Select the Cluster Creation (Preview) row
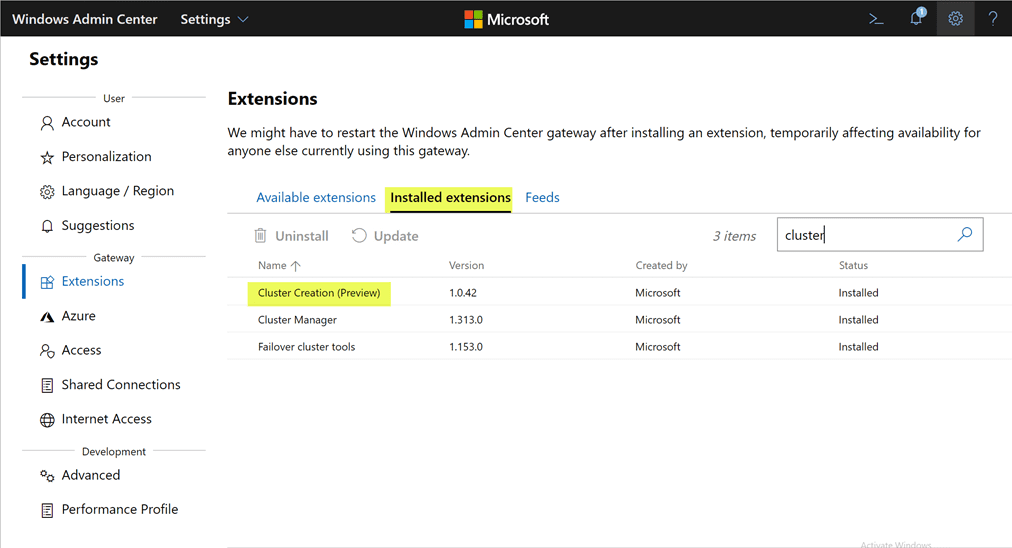The image size is (1012, 548). coord(319,293)
